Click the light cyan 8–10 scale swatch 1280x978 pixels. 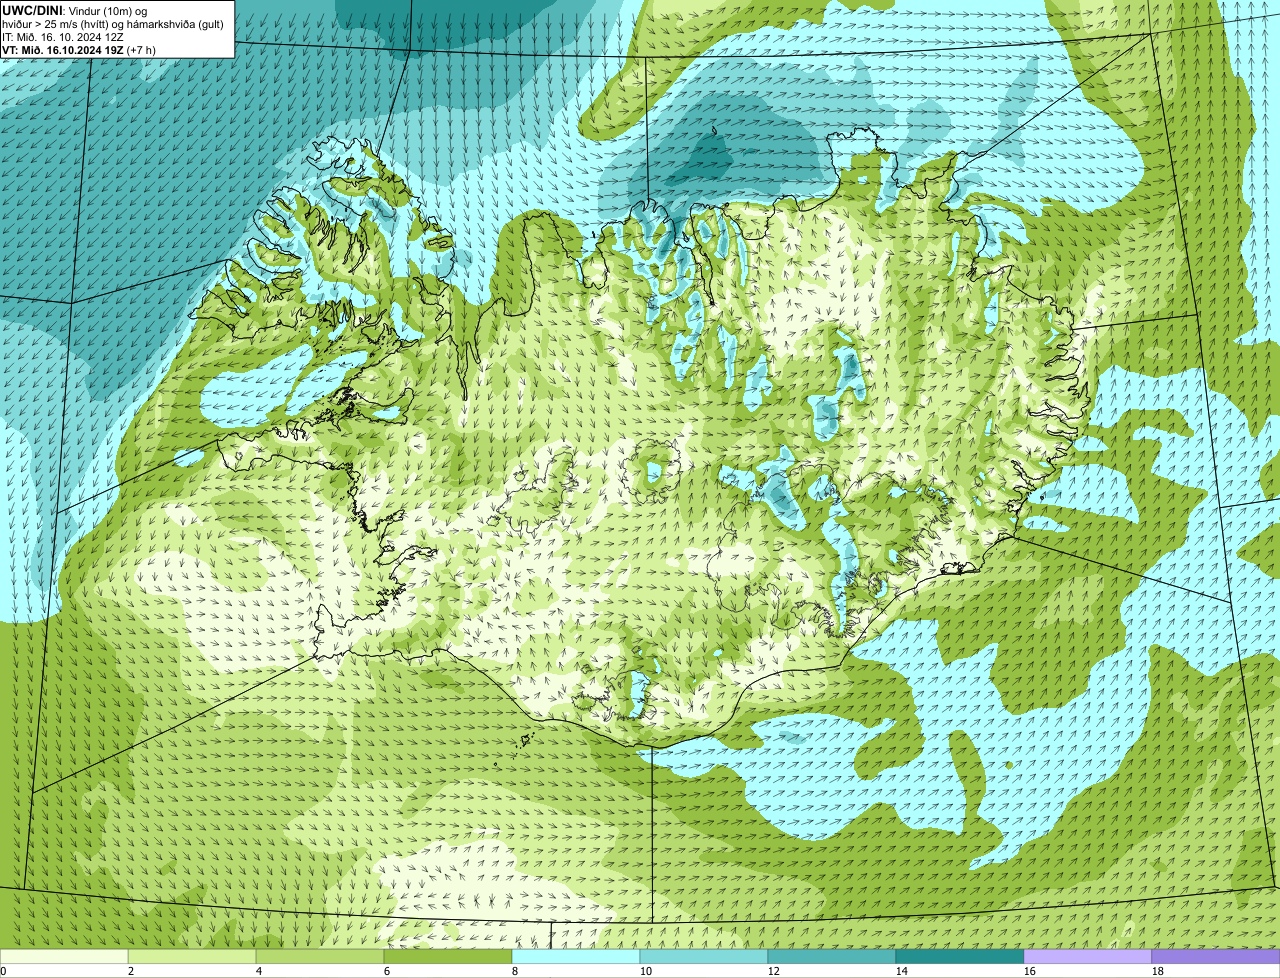576,956
